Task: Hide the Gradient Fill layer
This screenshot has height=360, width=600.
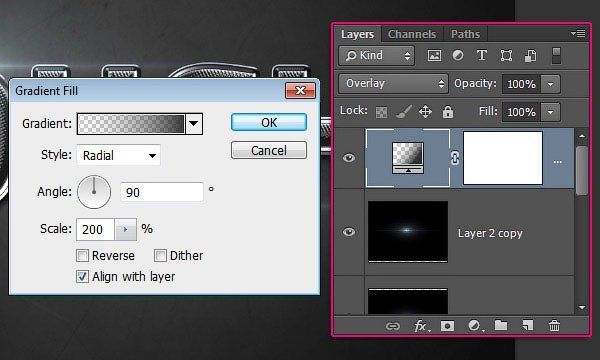Action: [349, 158]
